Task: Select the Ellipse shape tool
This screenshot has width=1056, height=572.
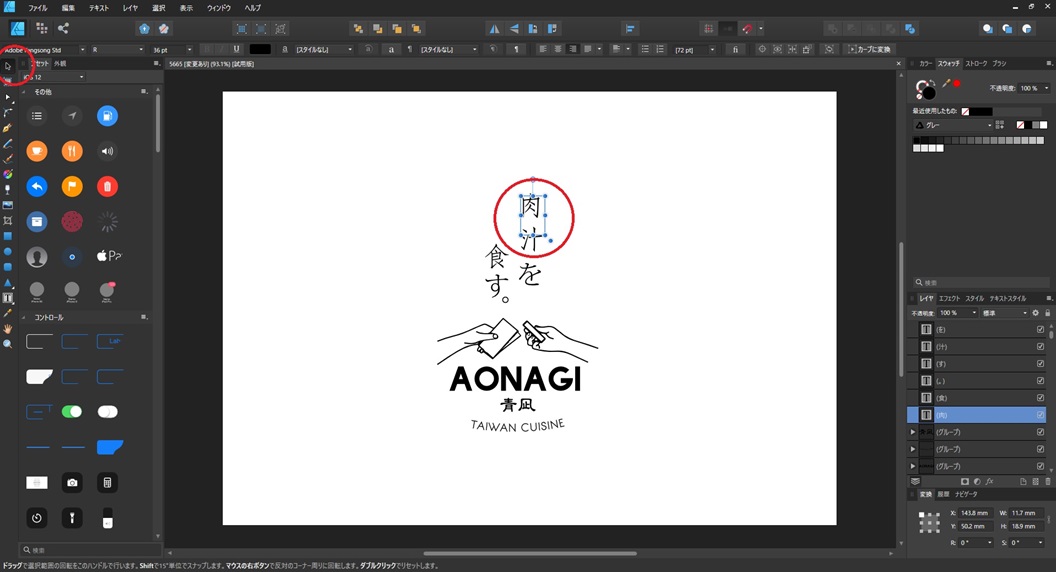Action: click(7, 251)
